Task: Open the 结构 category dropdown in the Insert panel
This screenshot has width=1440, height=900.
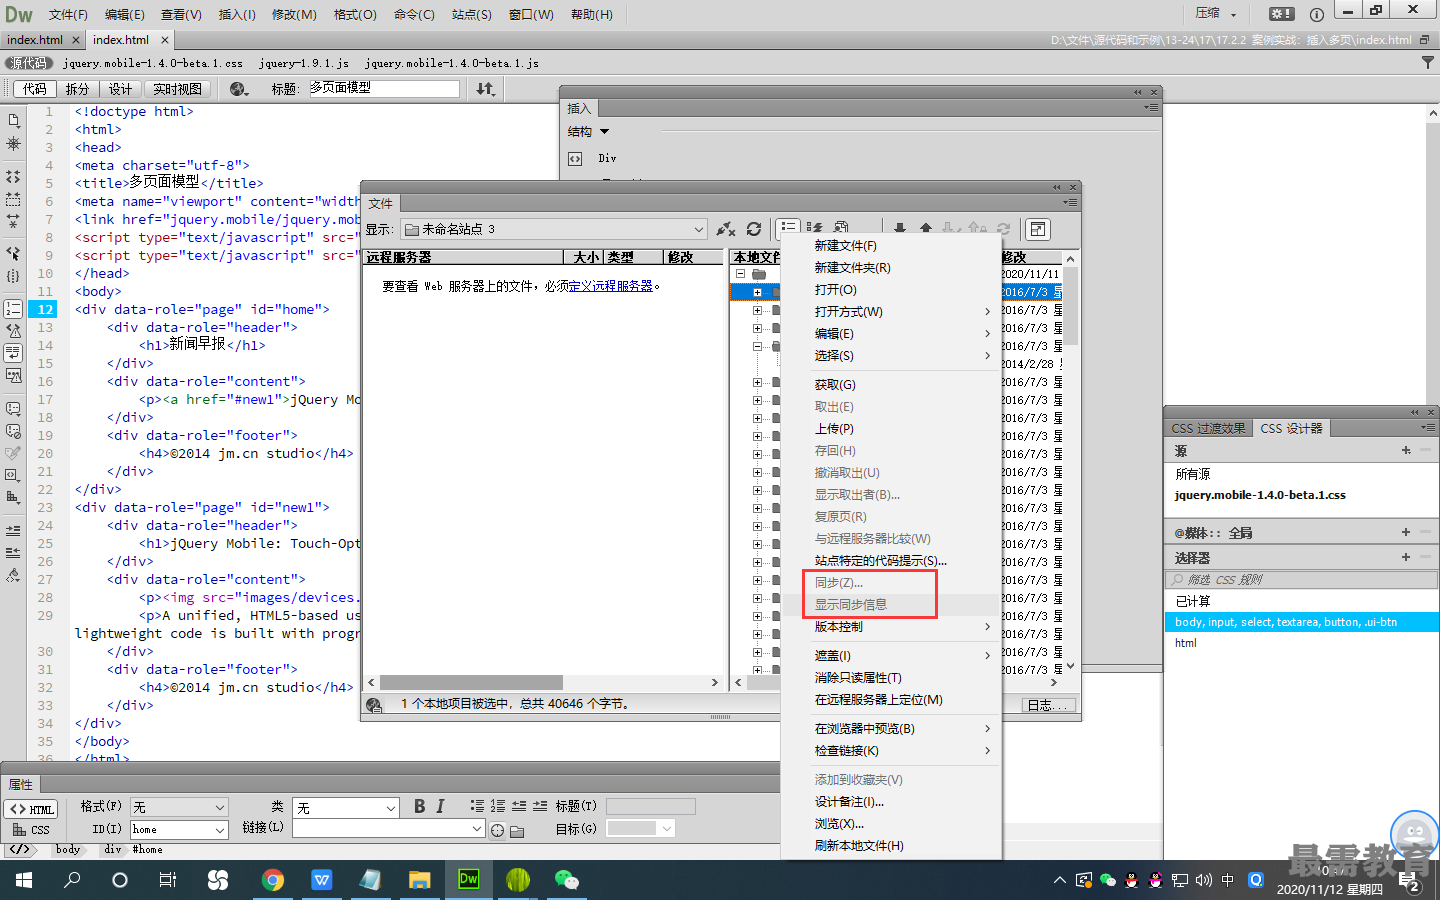Action: click(x=588, y=131)
